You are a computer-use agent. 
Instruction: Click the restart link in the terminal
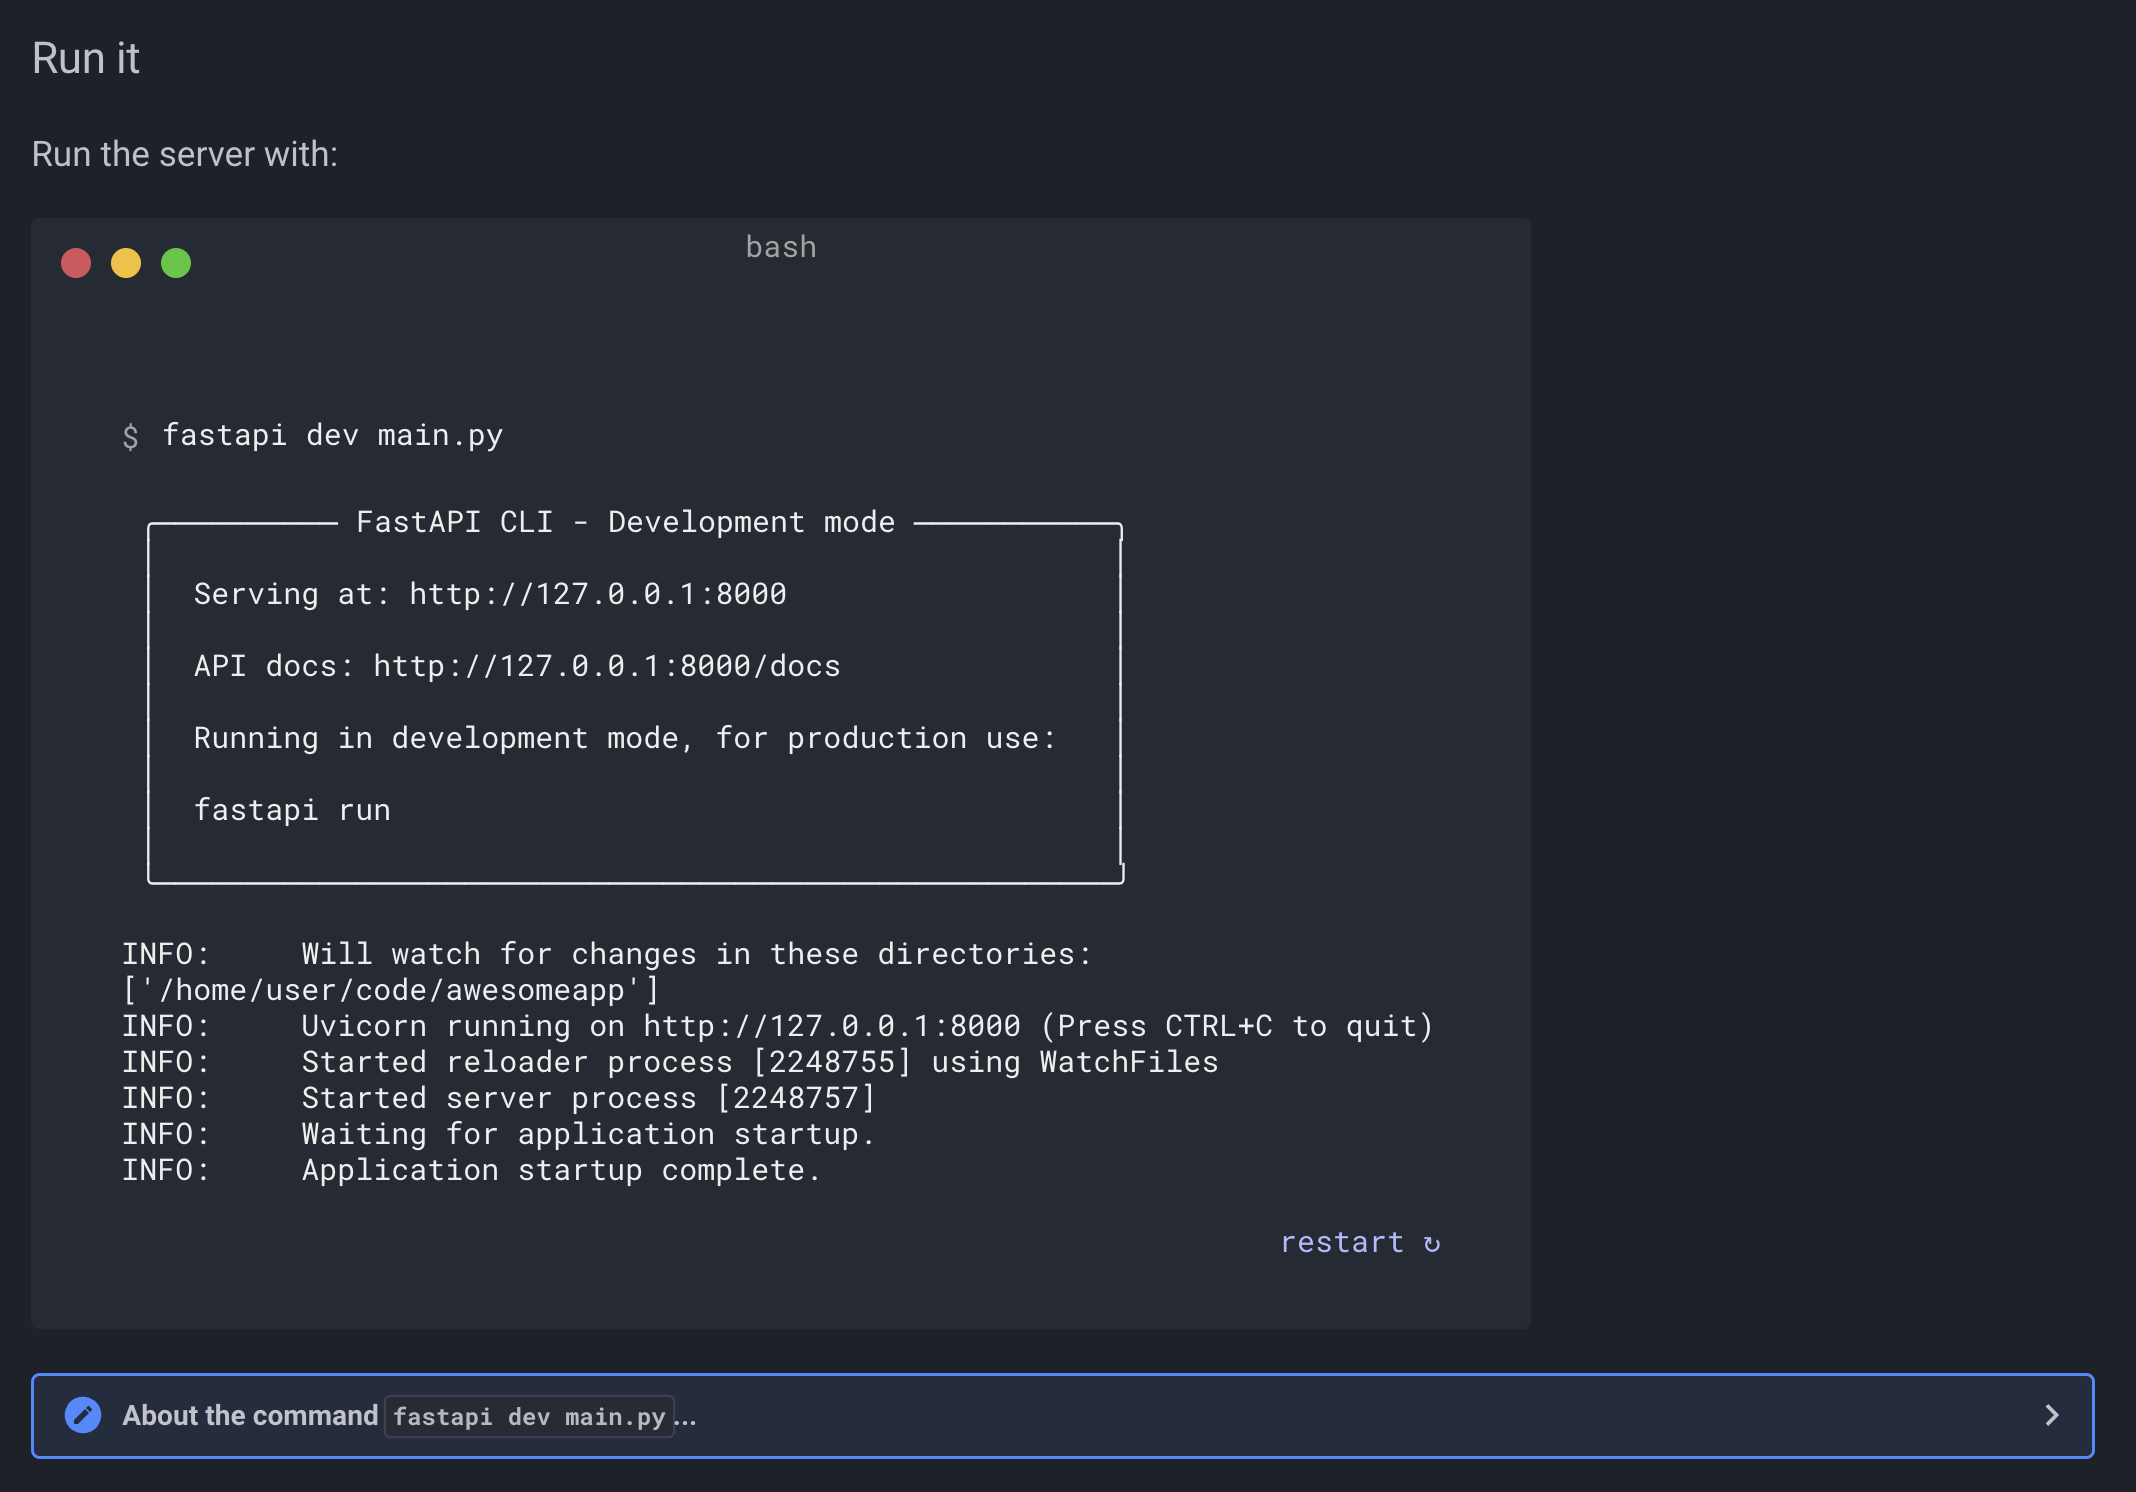[x=1342, y=1242]
